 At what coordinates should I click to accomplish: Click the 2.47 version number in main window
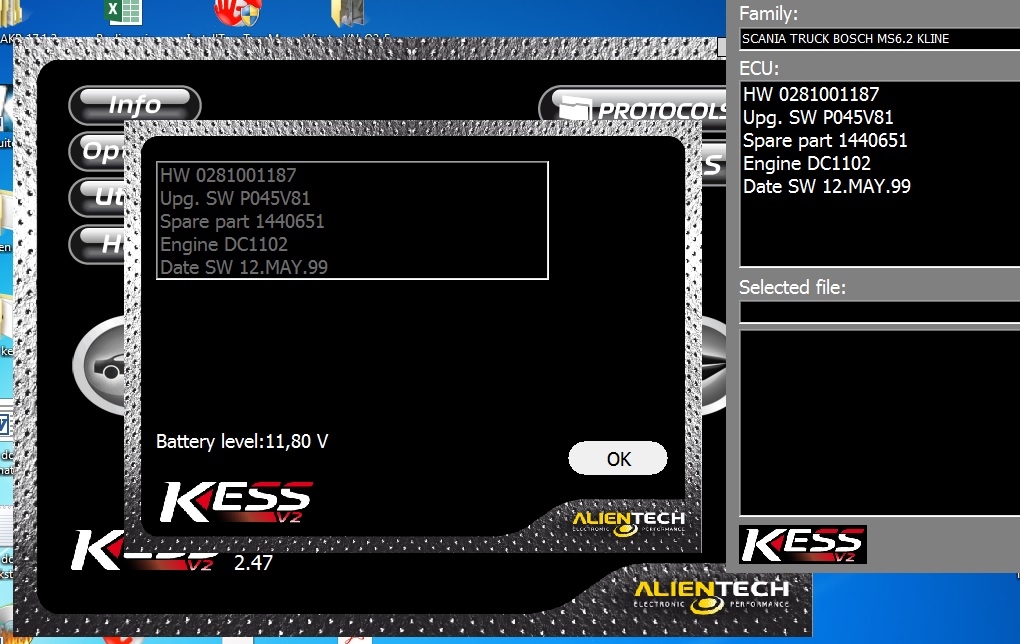[x=253, y=563]
